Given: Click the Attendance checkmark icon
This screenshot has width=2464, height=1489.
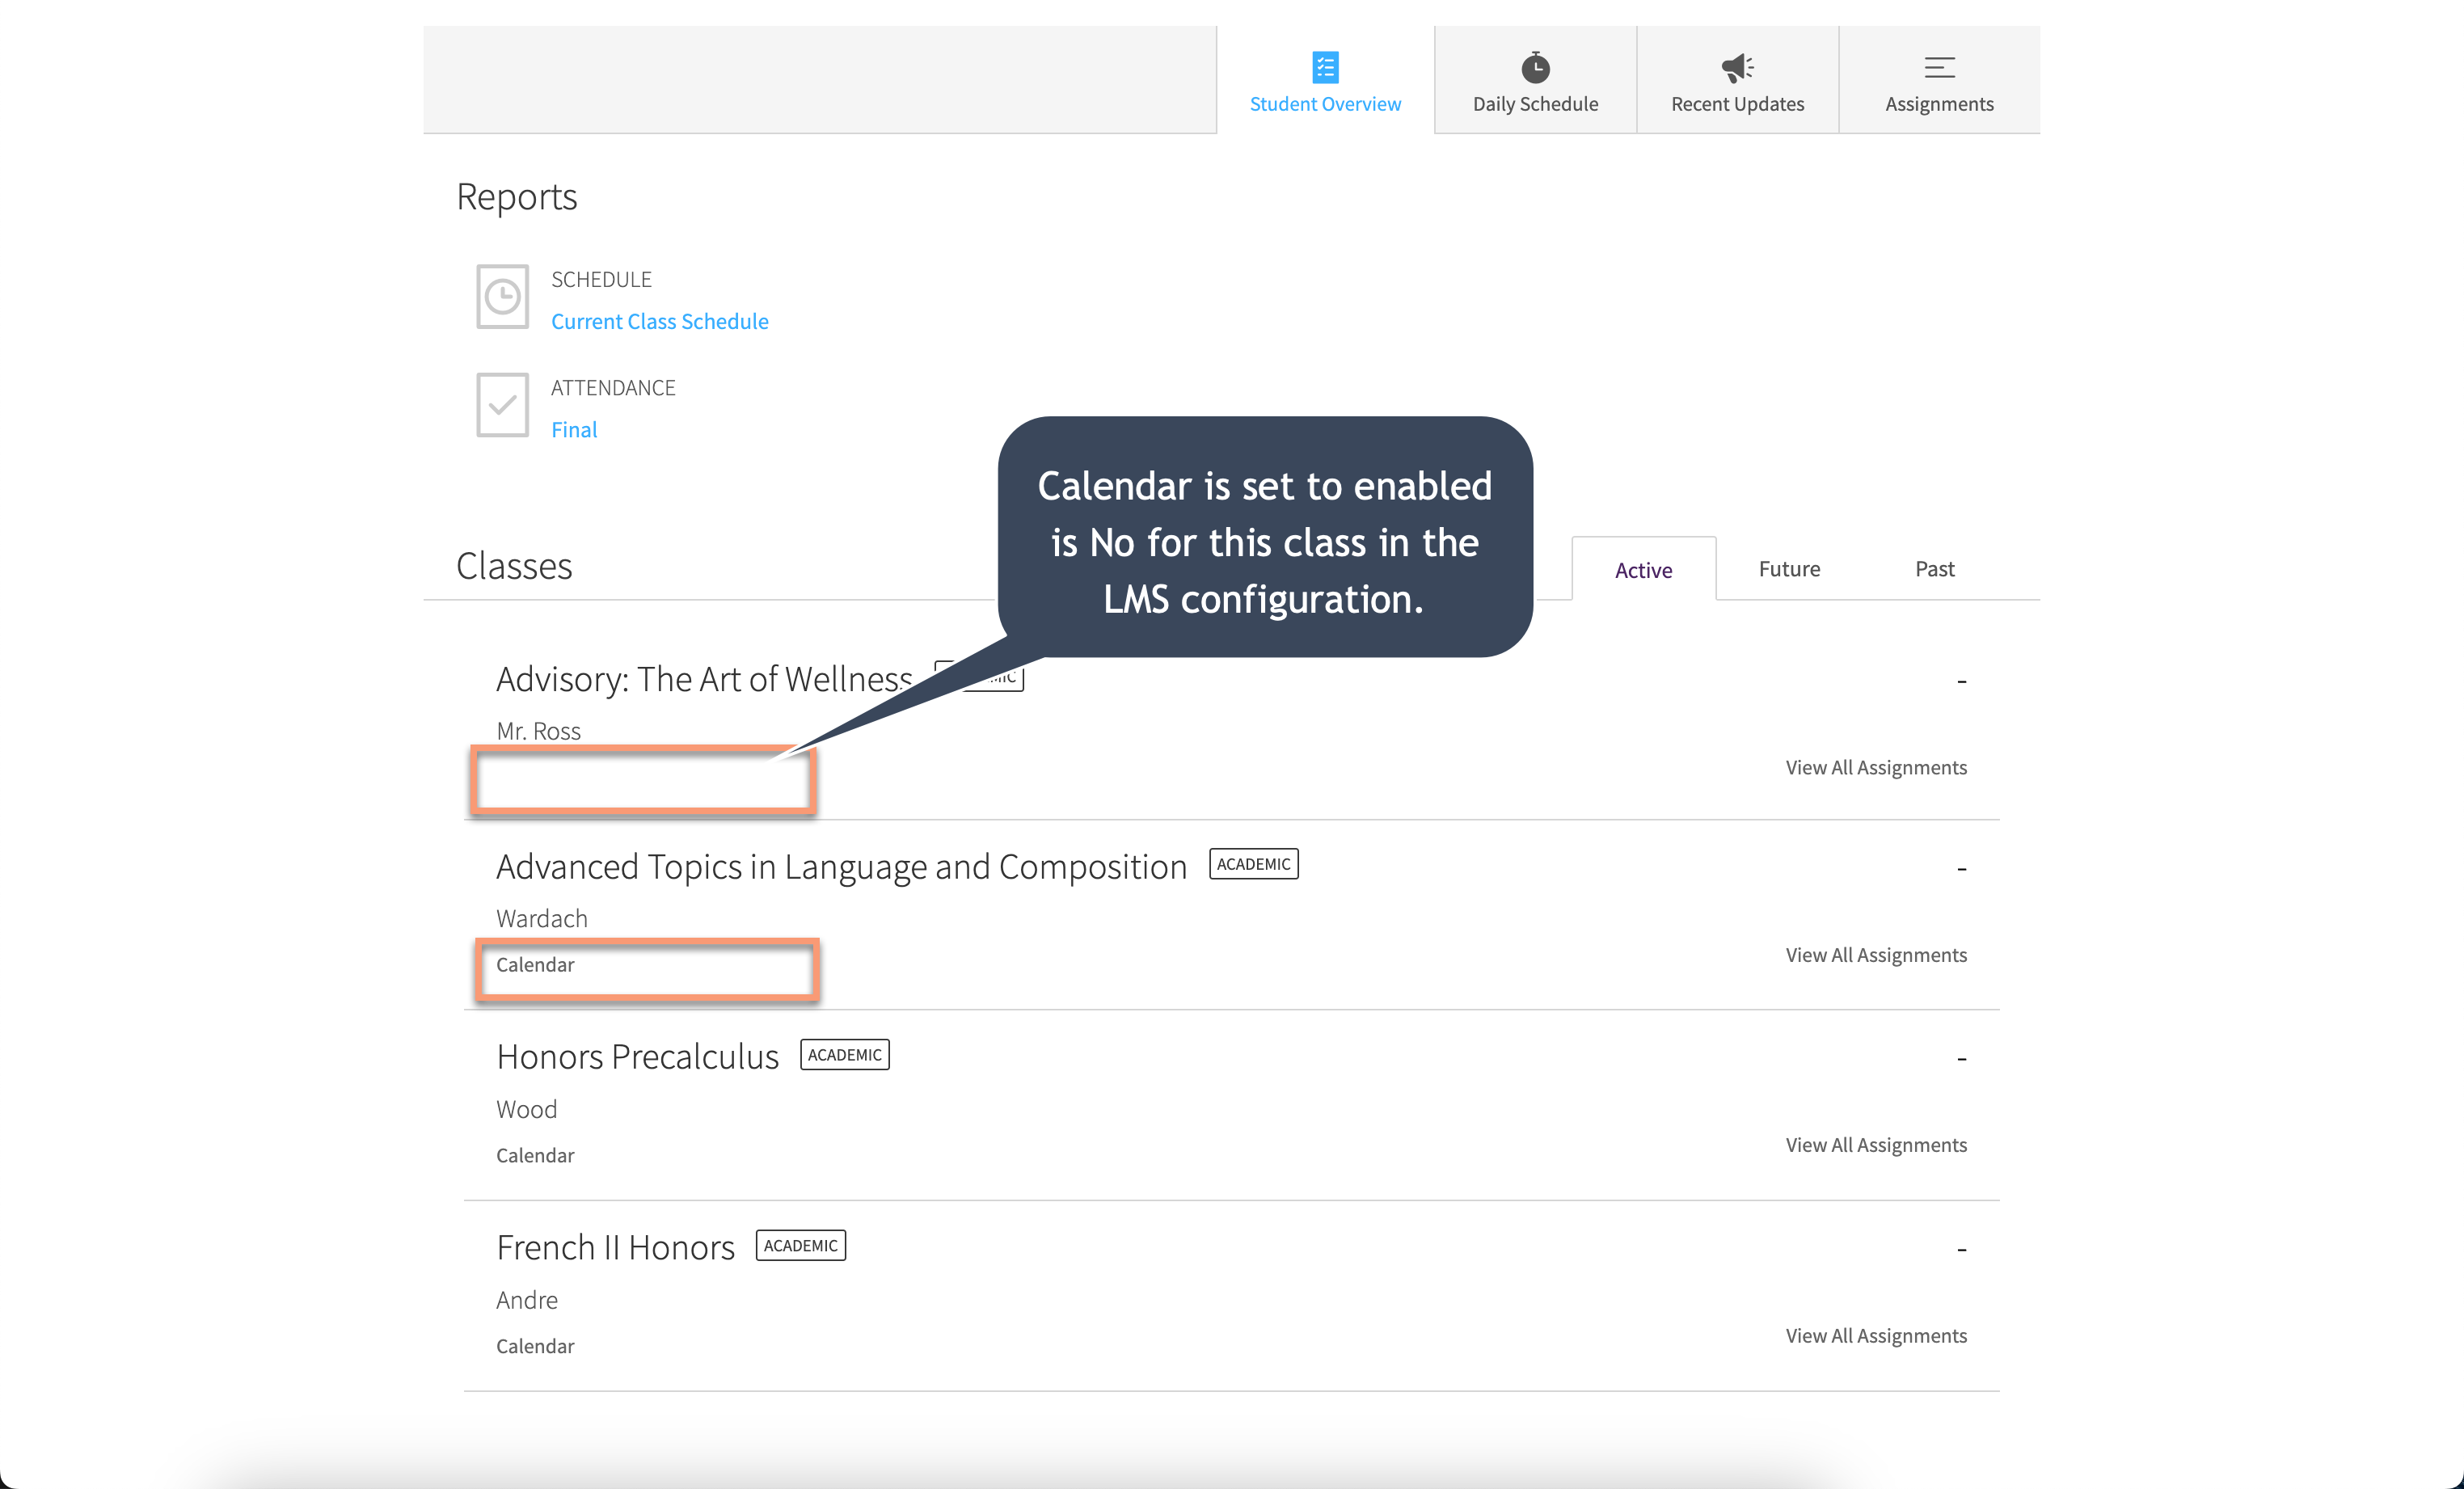Looking at the screenshot, I should (x=502, y=404).
